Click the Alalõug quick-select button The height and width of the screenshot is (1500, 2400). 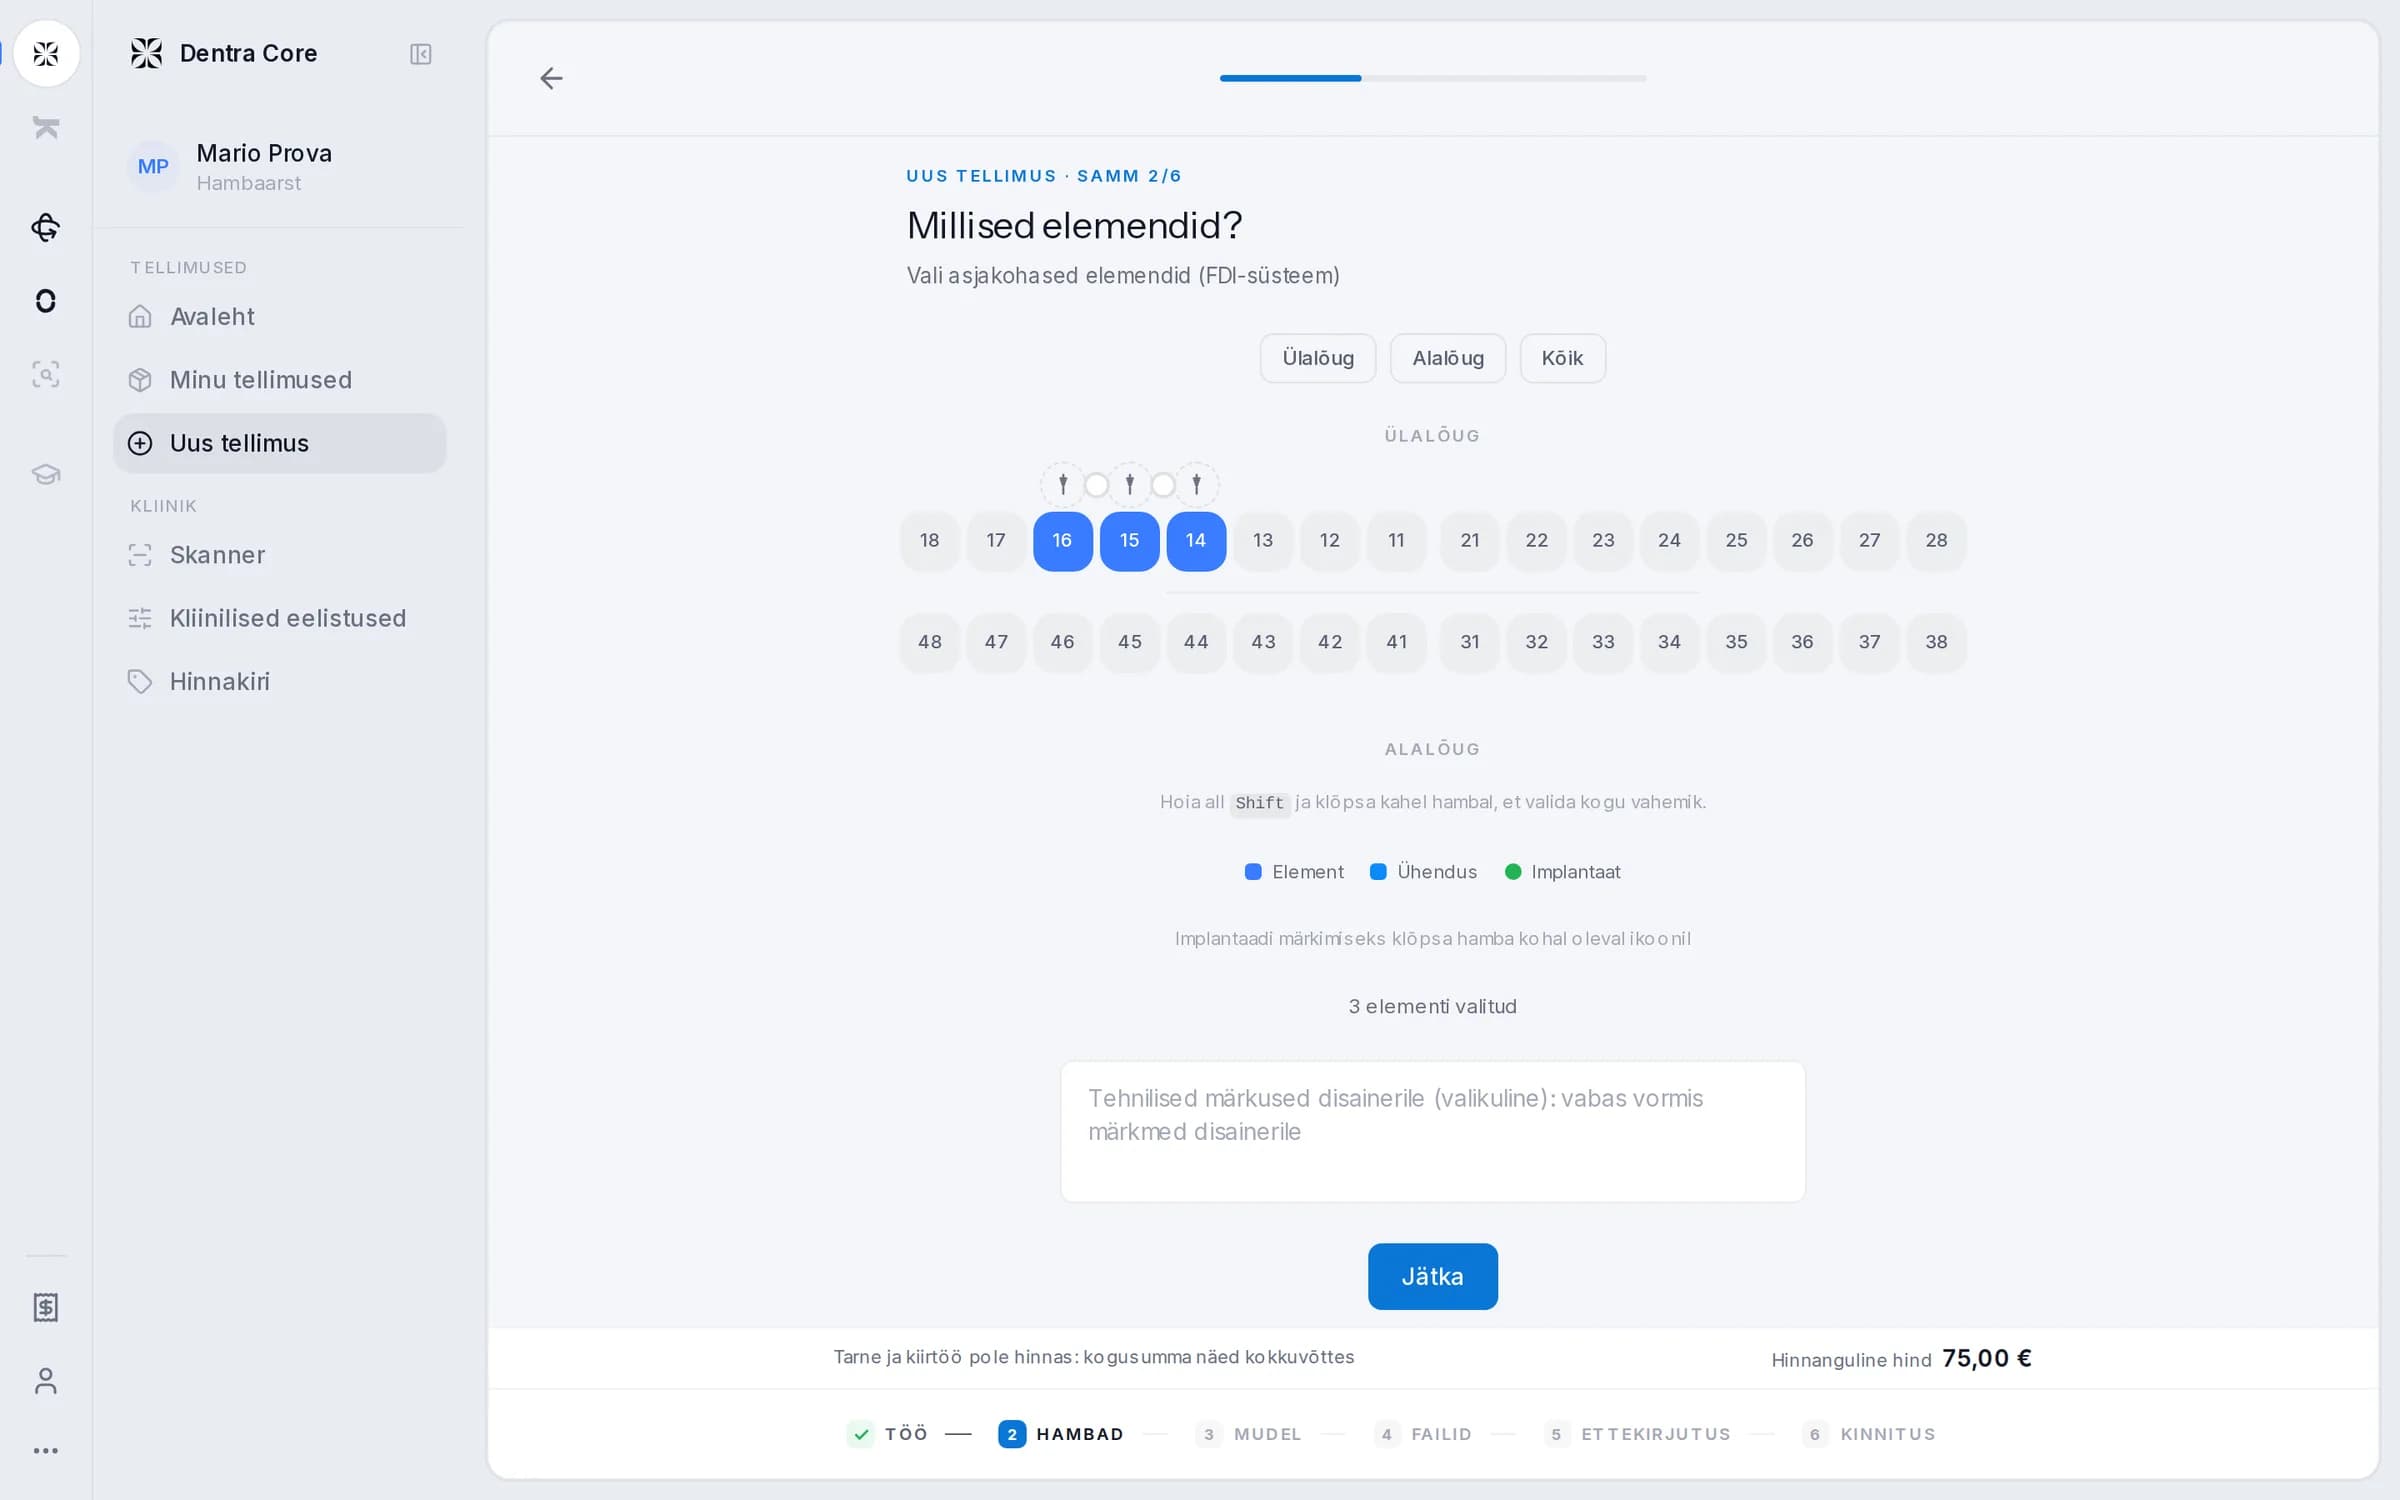pyautogui.click(x=1448, y=358)
